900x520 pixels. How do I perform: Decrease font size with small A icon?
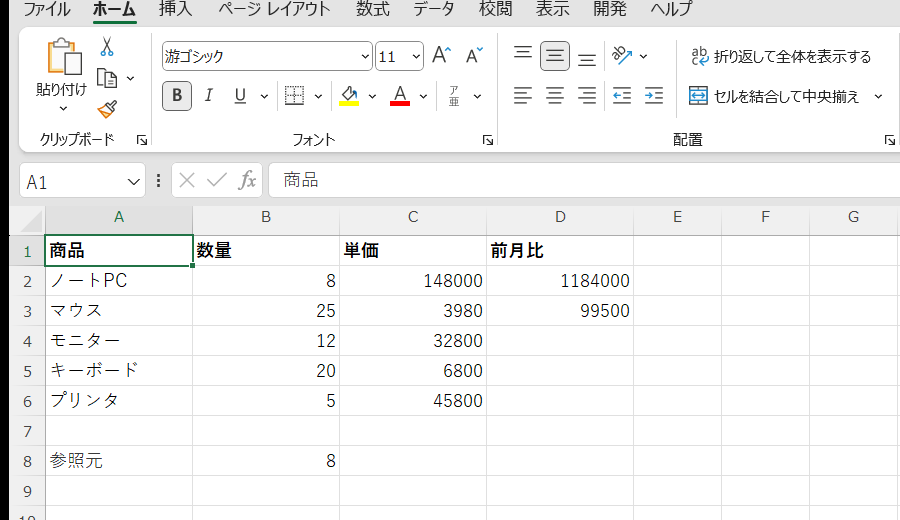click(x=474, y=56)
